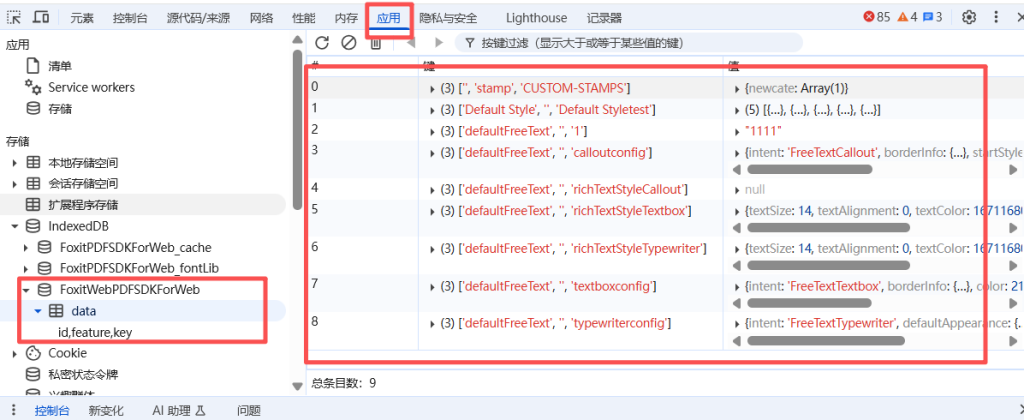Image resolution: width=1024 pixels, height=420 pixels.
Task: Expand the Cookie storage node
Action: 14,353
